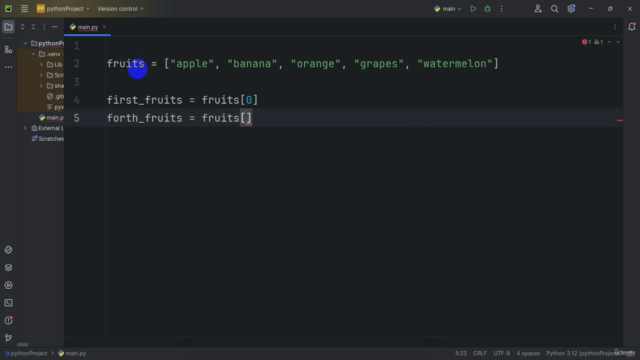The image size is (640, 360).
Task: Select Scratches and Consoles node
Action: [47, 139]
